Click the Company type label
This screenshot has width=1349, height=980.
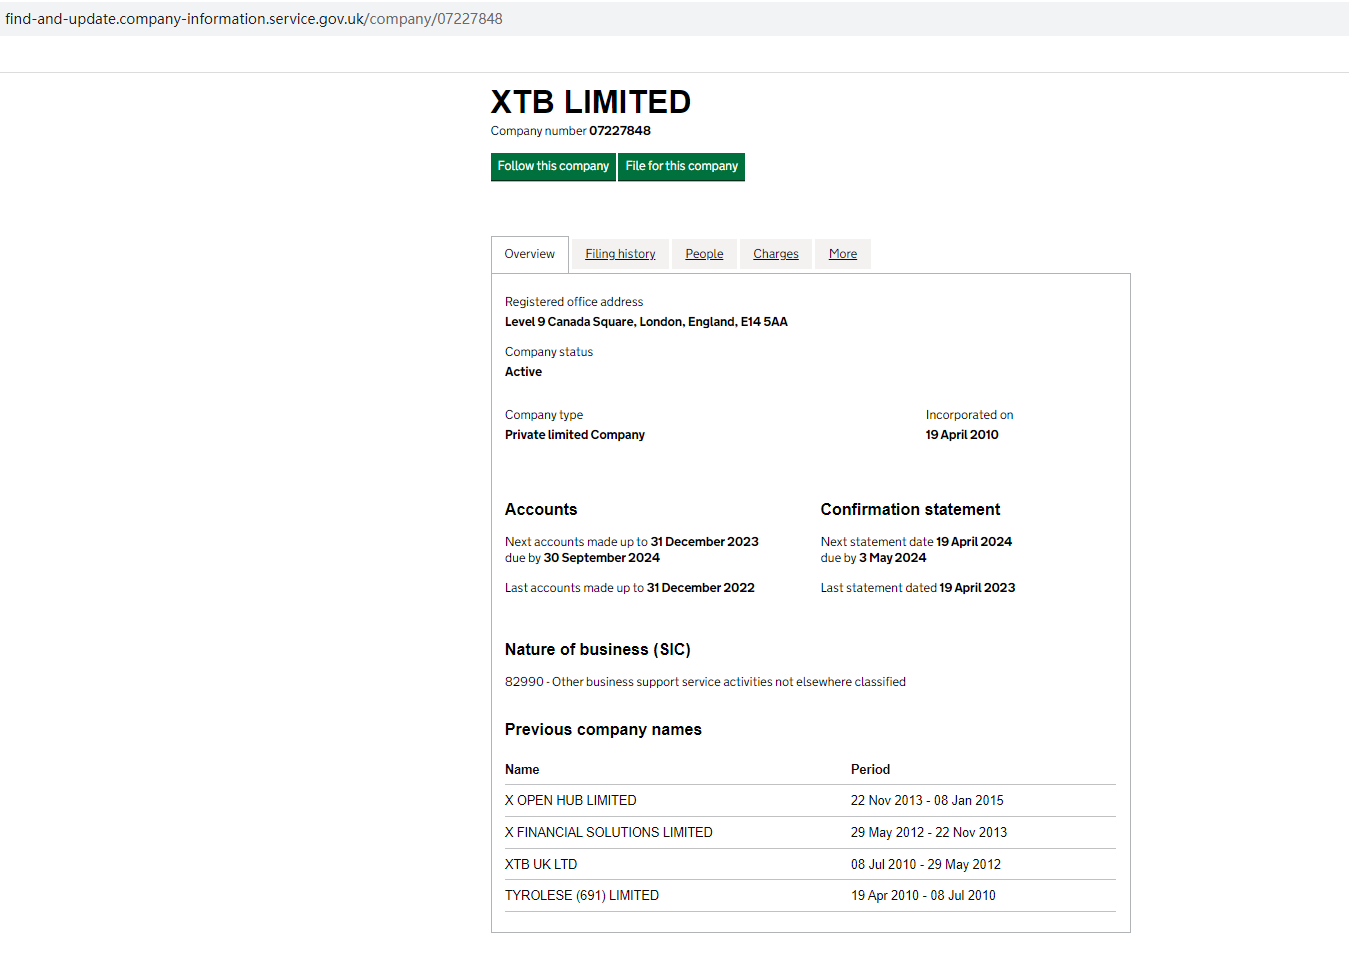[x=544, y=415]
